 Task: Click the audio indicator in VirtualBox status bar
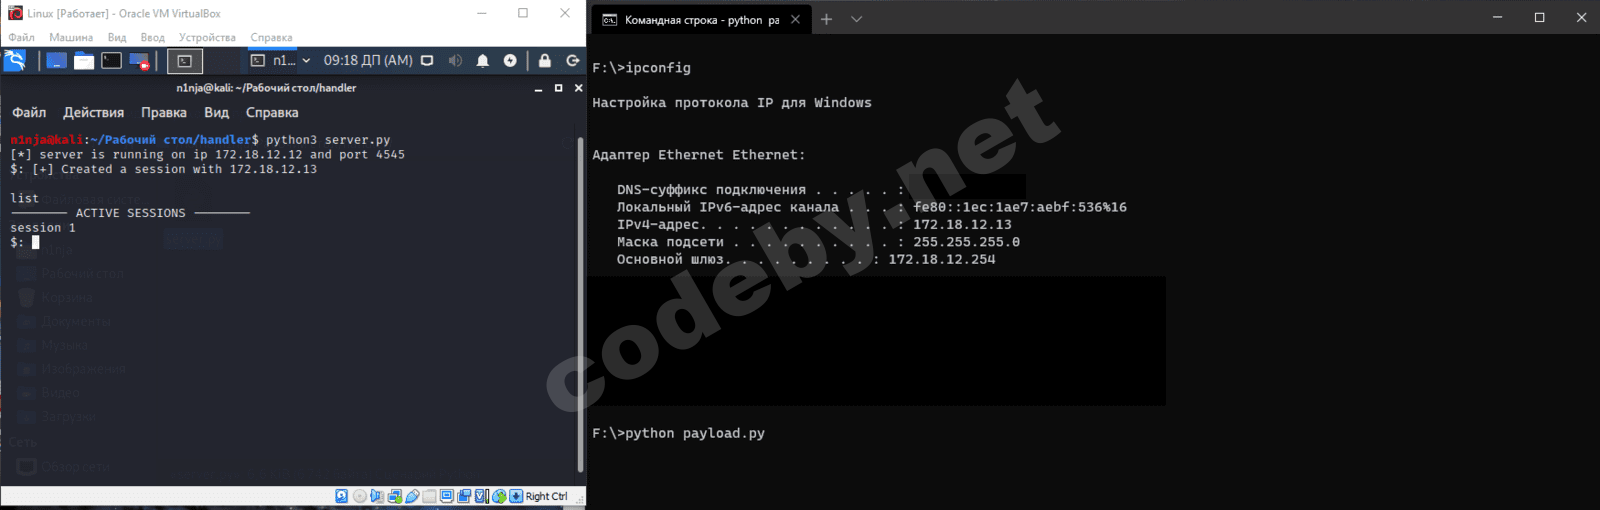377,496
